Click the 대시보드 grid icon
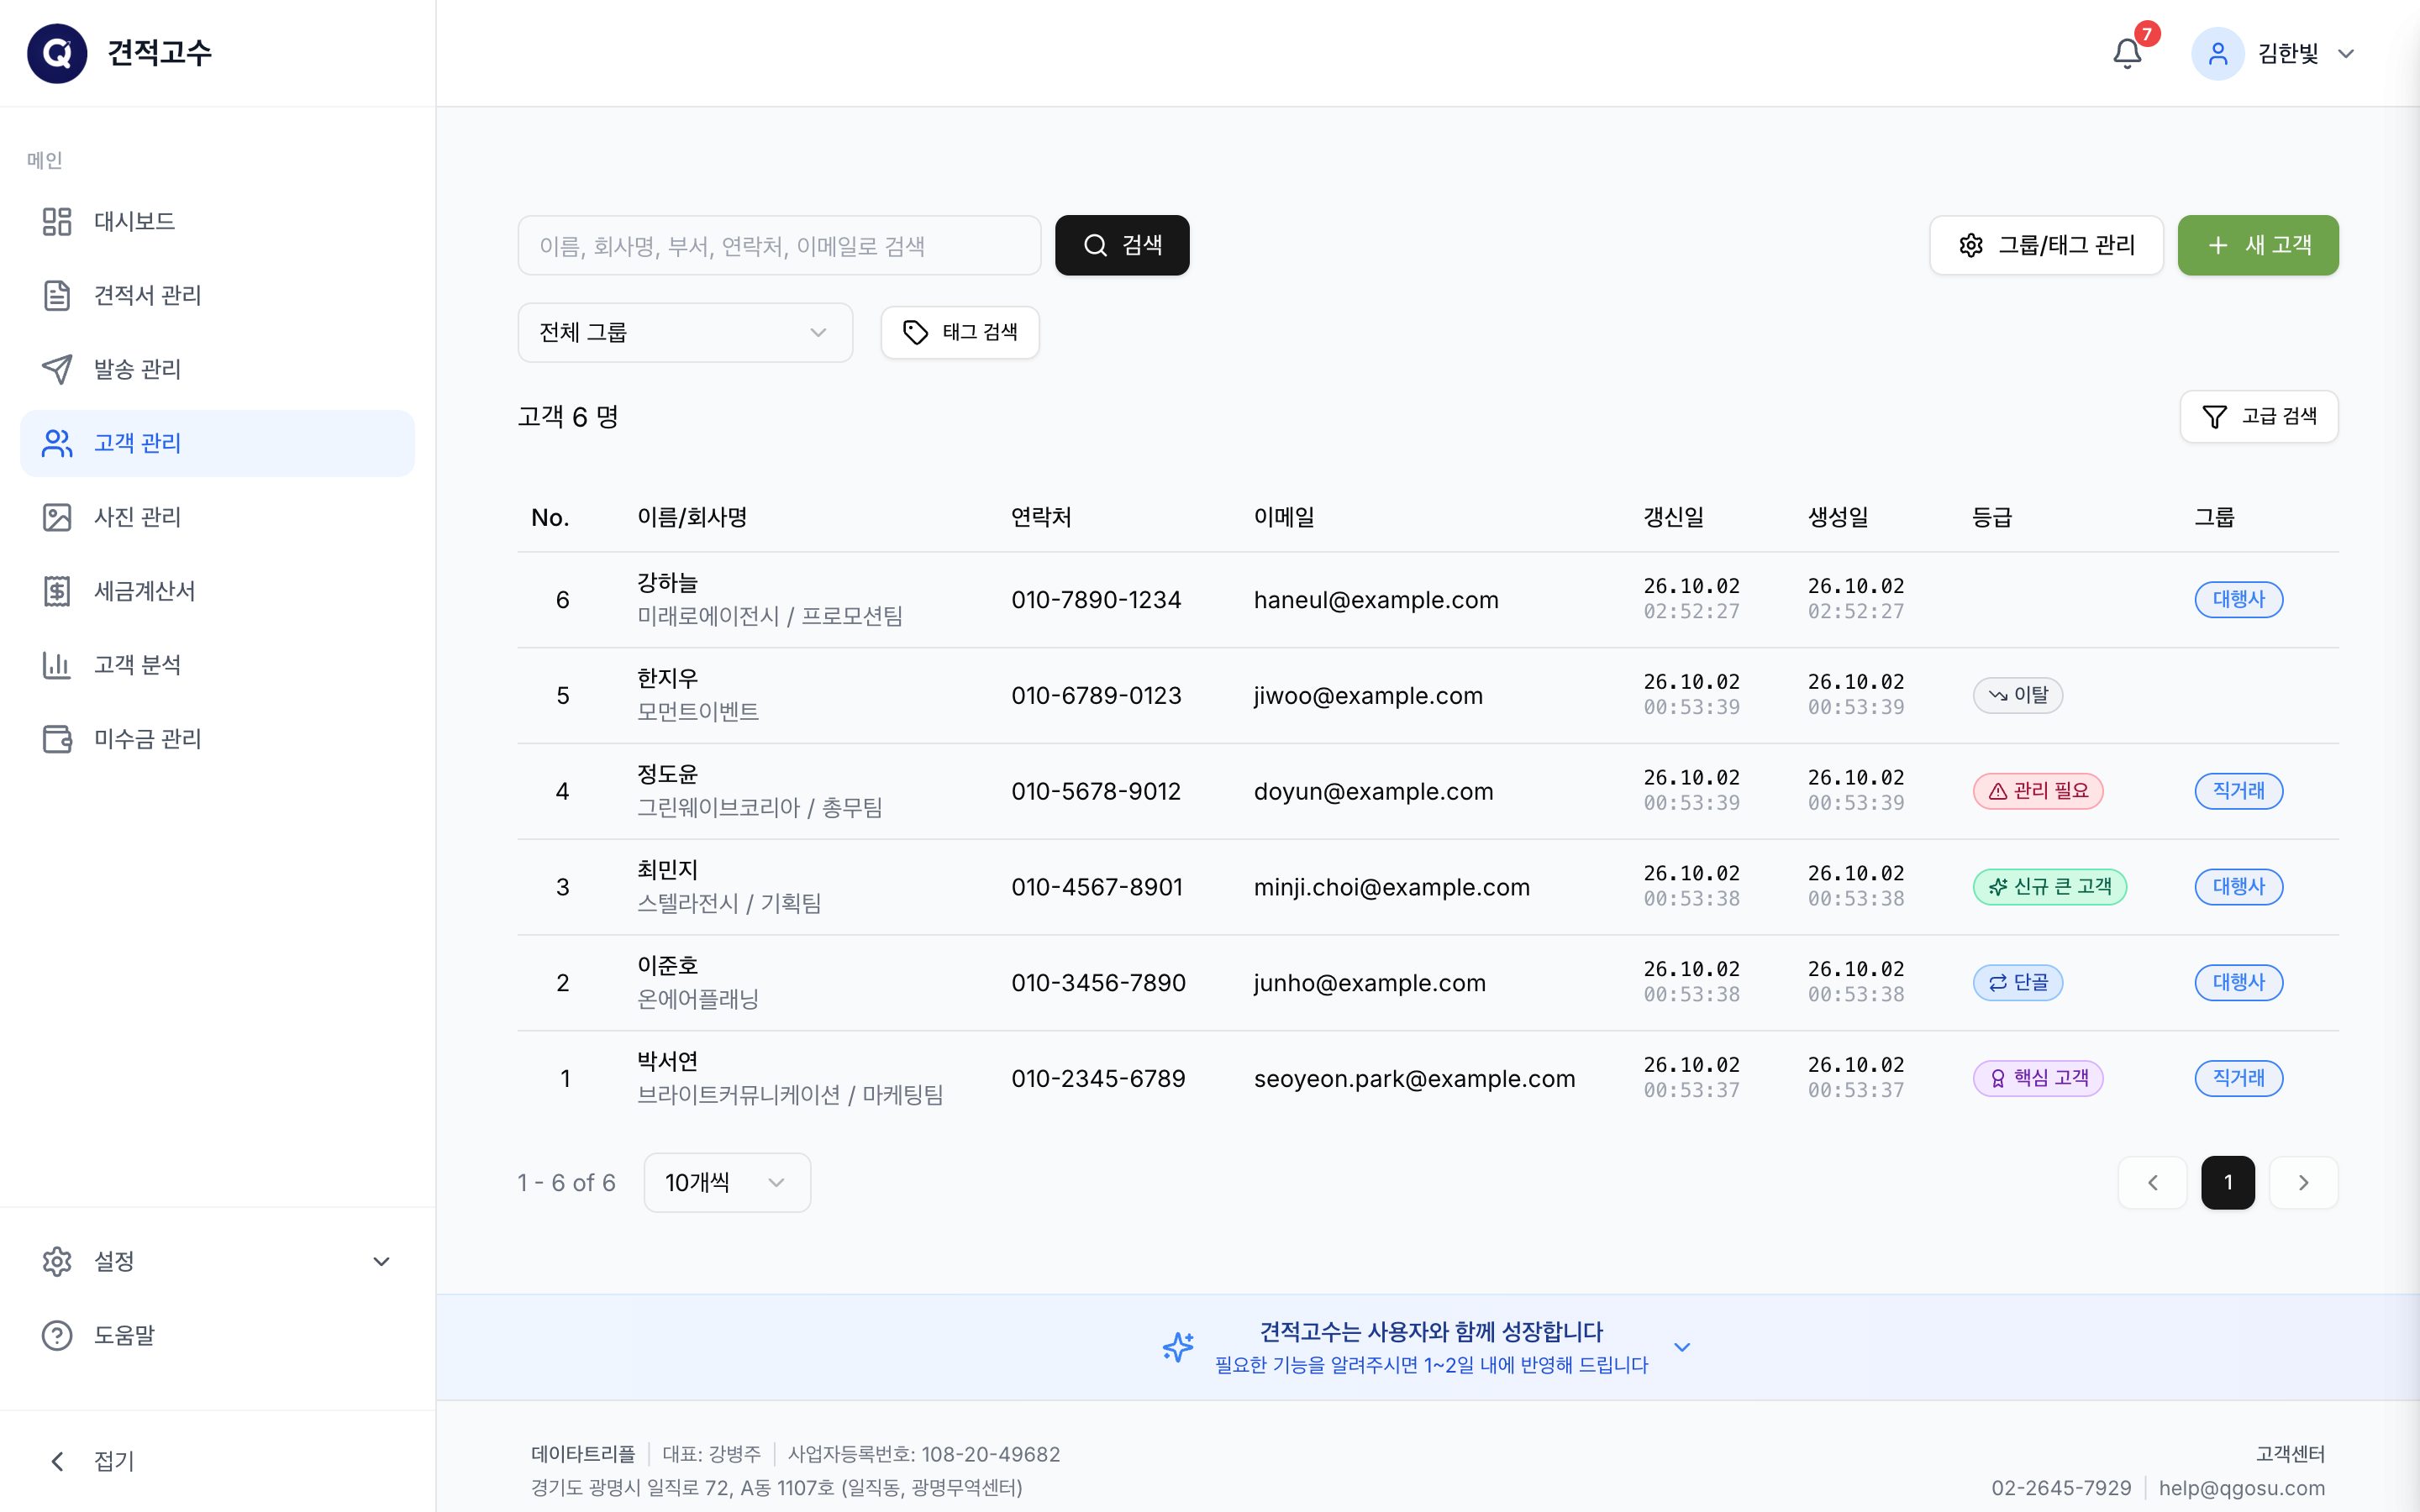 [x=57, y=221]
